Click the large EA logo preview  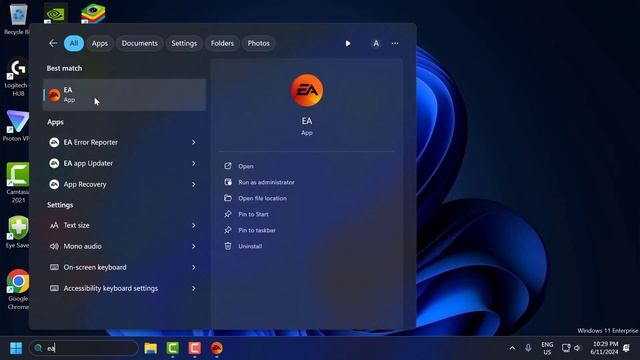click(307, 90)
